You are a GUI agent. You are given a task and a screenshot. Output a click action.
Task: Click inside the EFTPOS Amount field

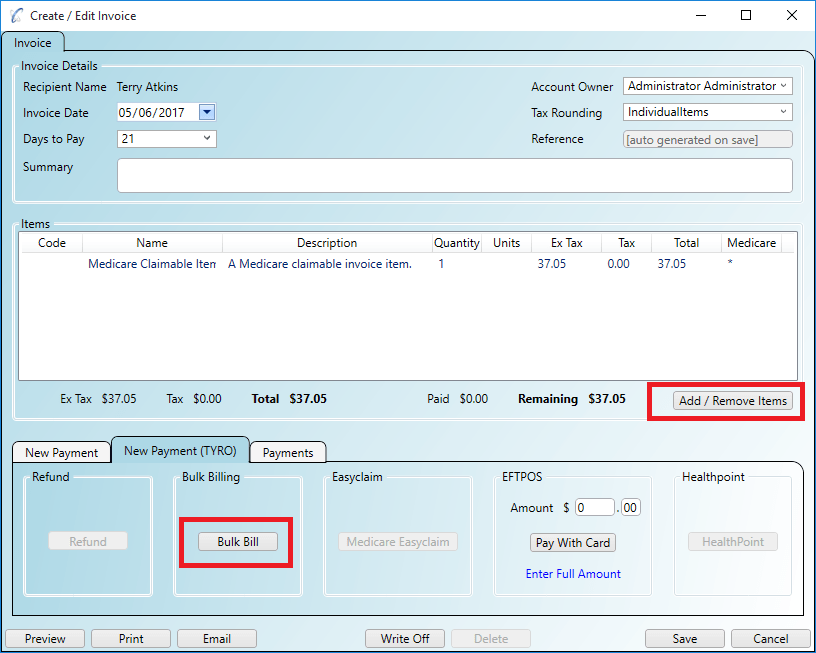[595, 507]
